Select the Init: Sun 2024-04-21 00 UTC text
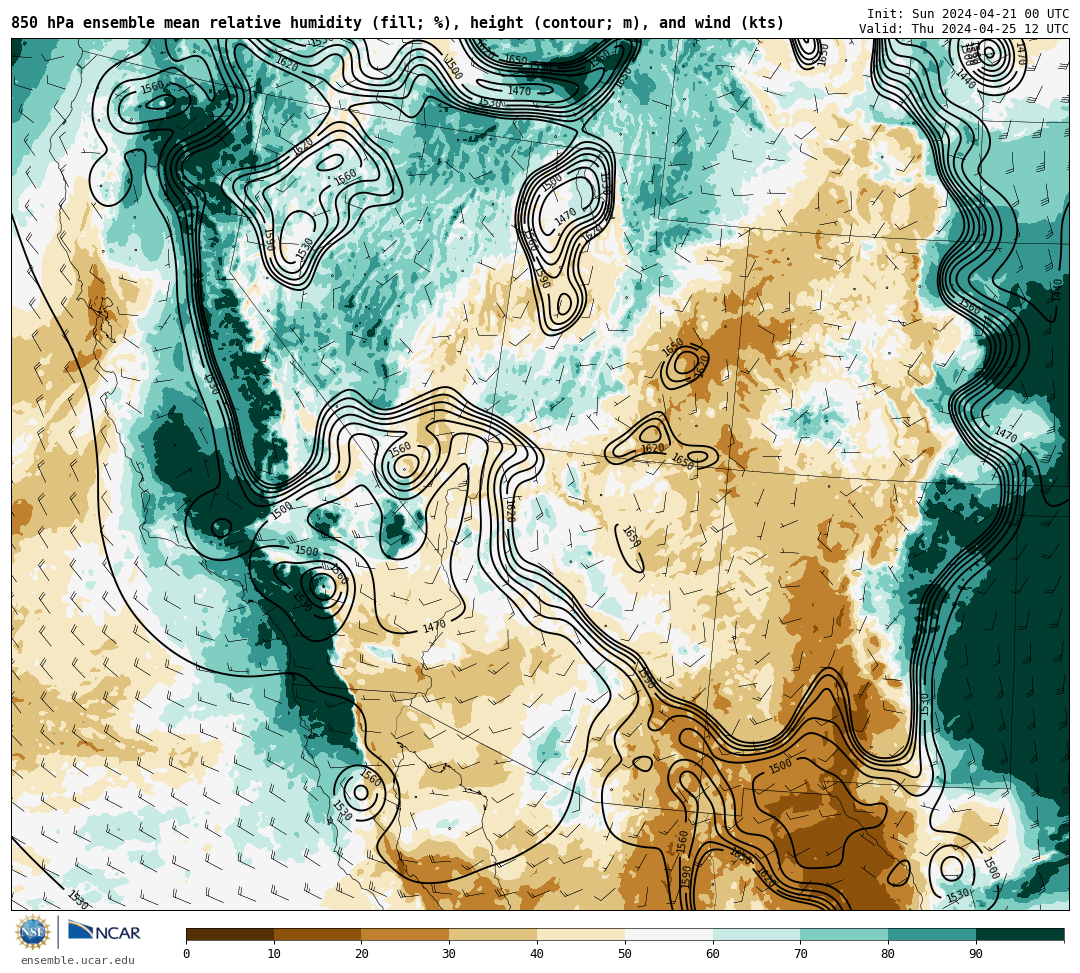1080x973 pixels. [x=968, y=14]
